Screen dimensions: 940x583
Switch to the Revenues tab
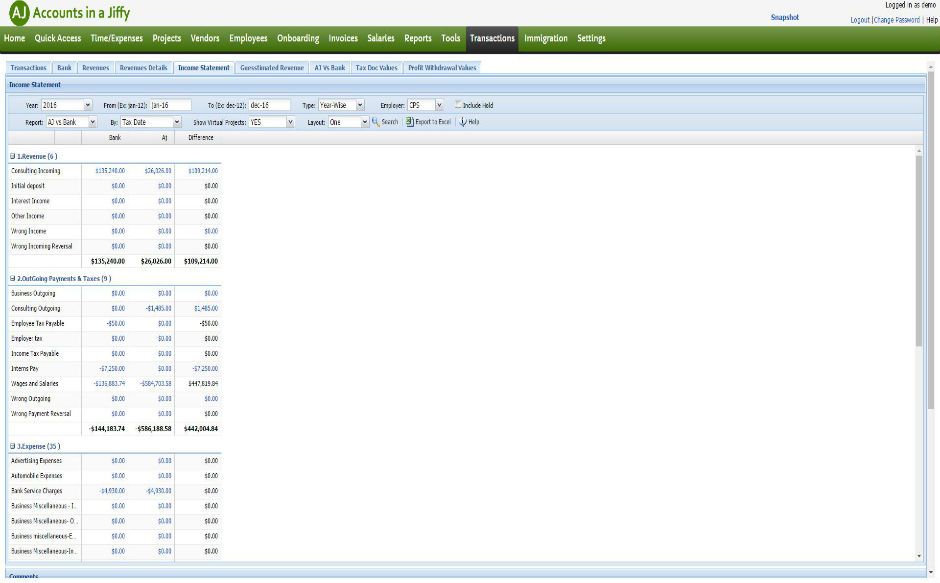point(95,68)
